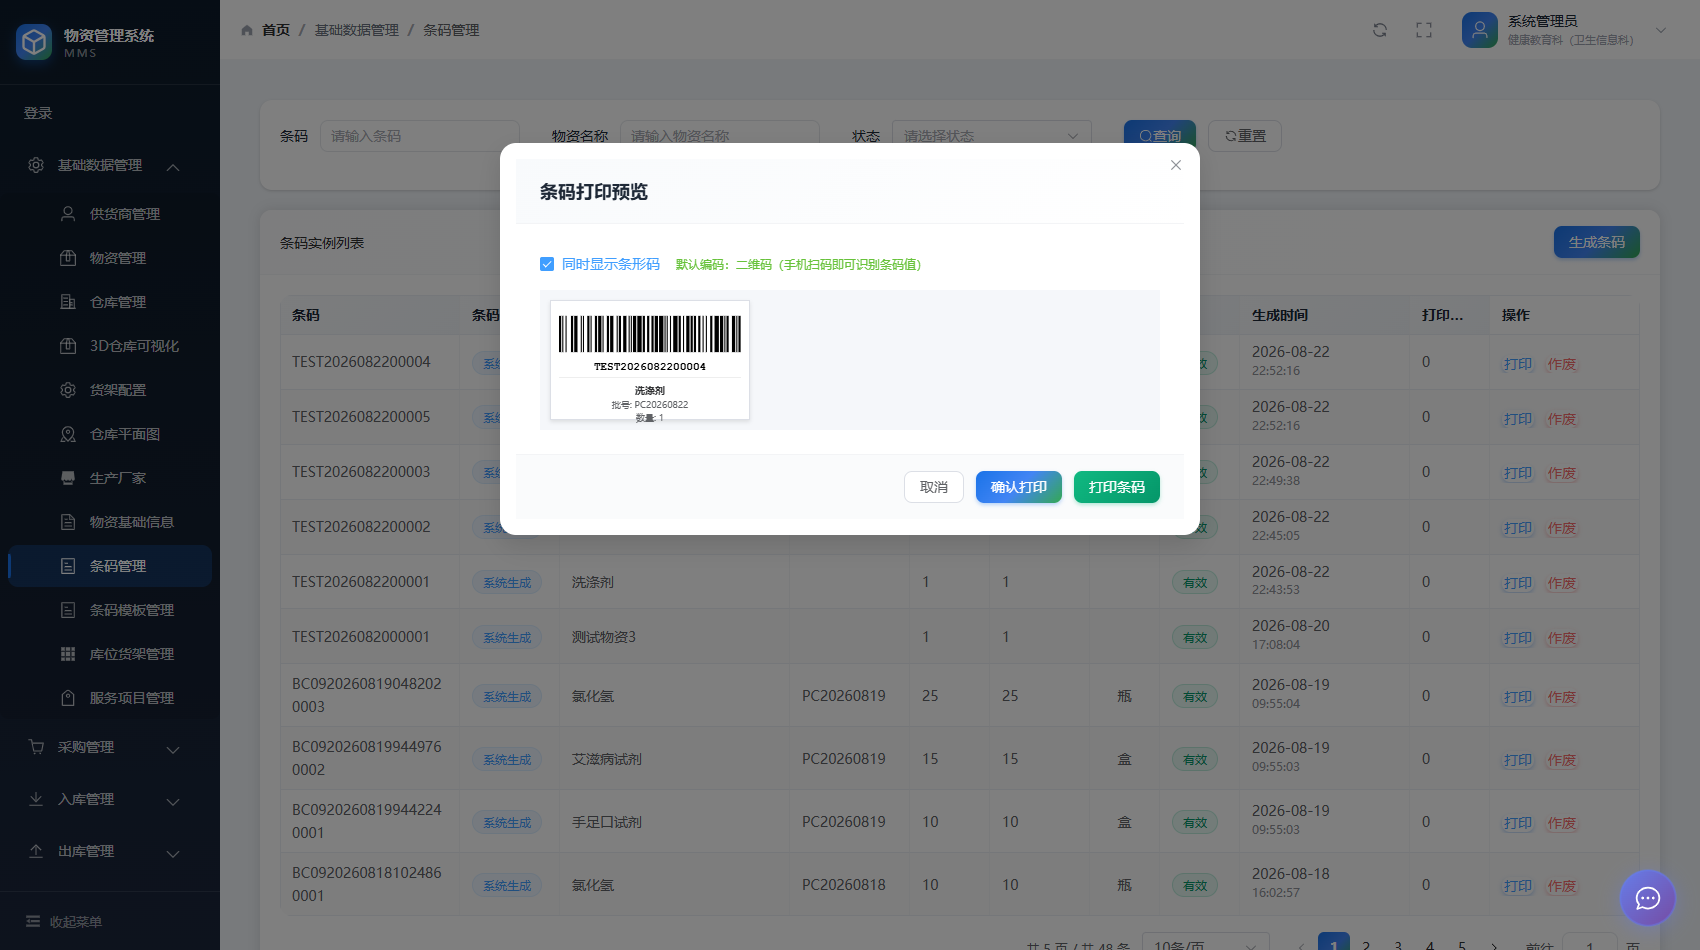Open 服务项目管理 menu item

(x=110, y=697)
